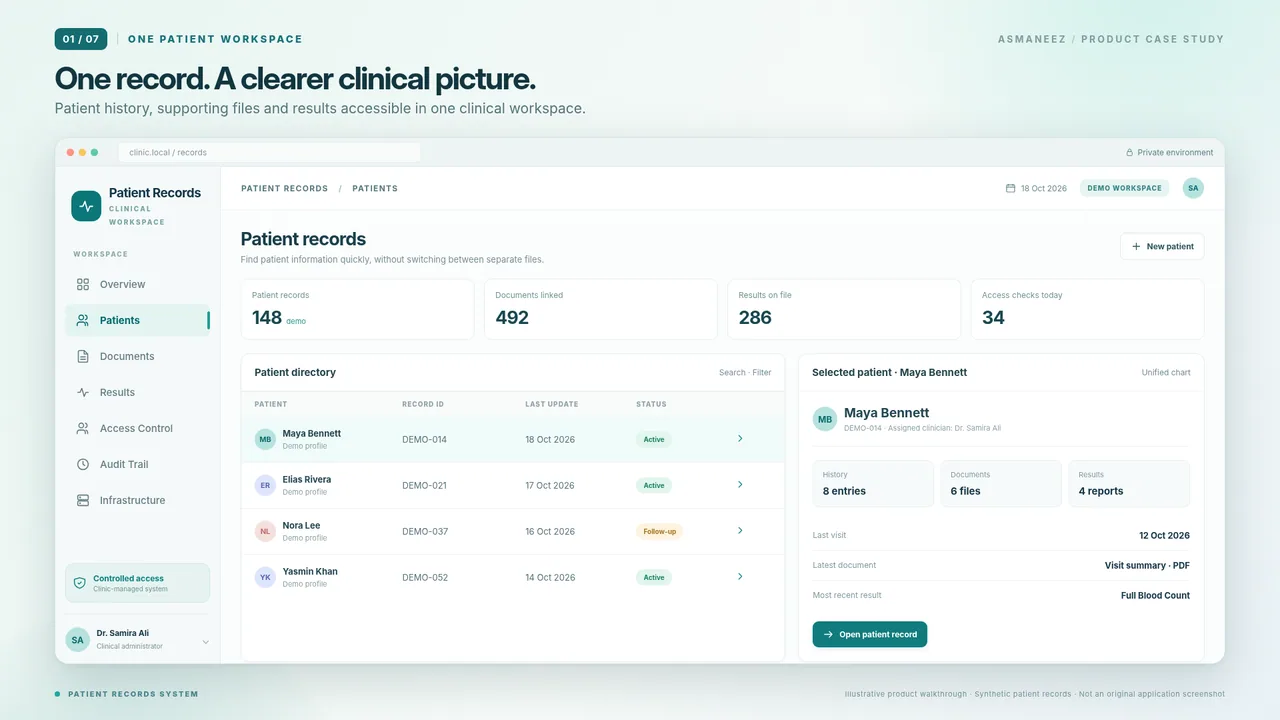Click the plus icon on New patient
The height and width of the screenshot is (720, 1280).
1136,246
